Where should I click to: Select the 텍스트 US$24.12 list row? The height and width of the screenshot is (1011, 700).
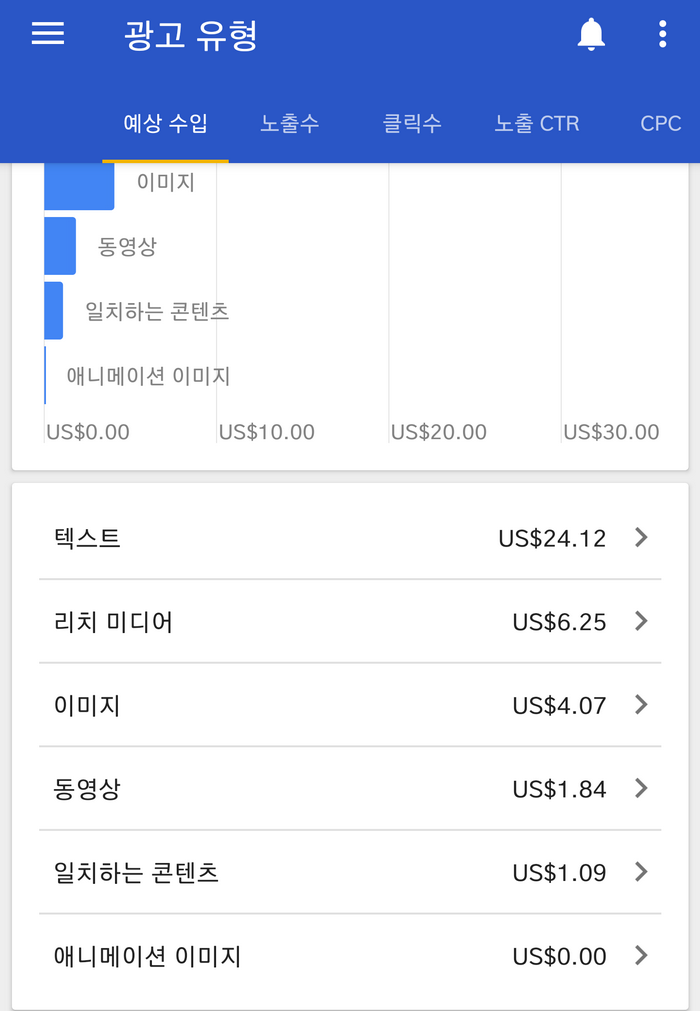point(350,538)
